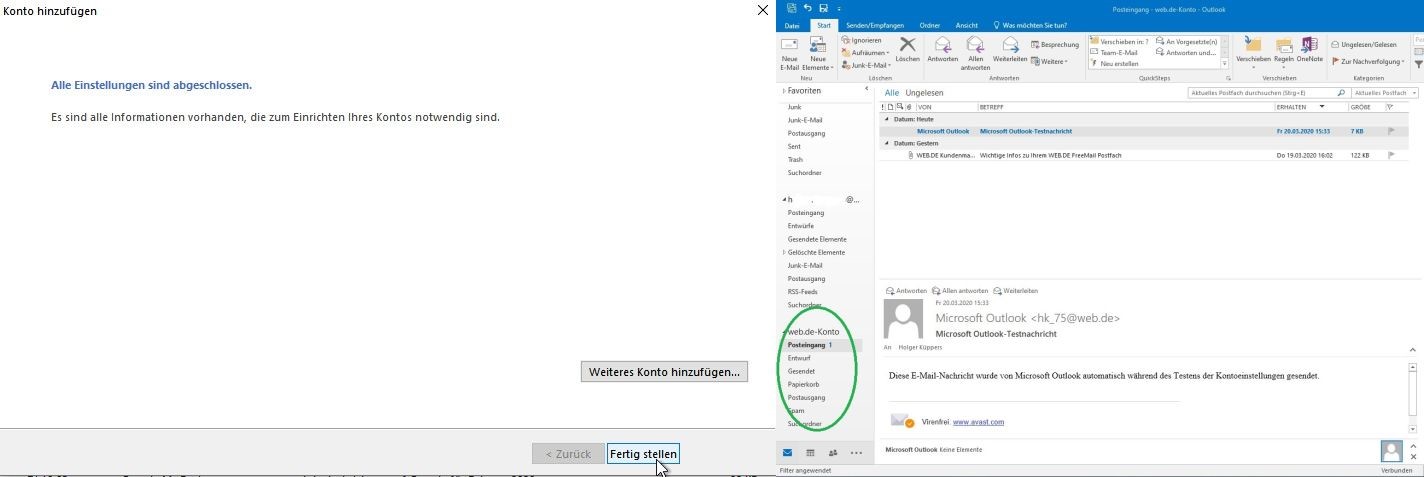Flag the WEB.DE message from 19.03.2020
1424x477 pixels.
coord(1391,155)
